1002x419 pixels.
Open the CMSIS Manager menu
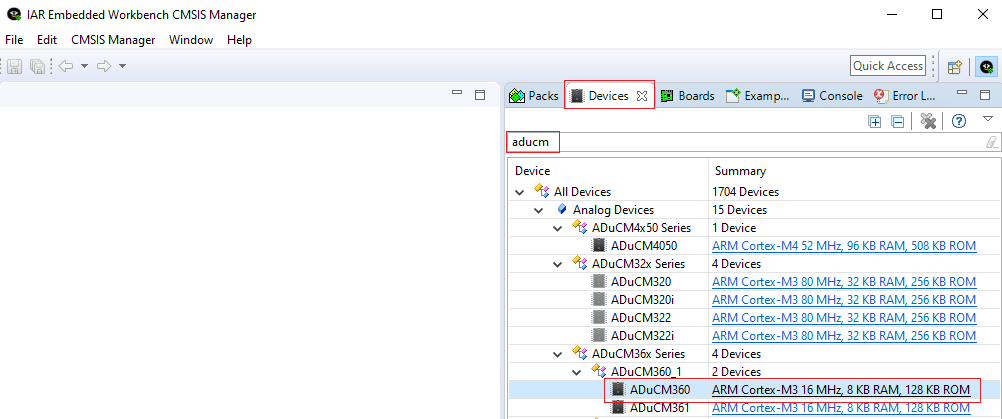(x=113, y=40)
